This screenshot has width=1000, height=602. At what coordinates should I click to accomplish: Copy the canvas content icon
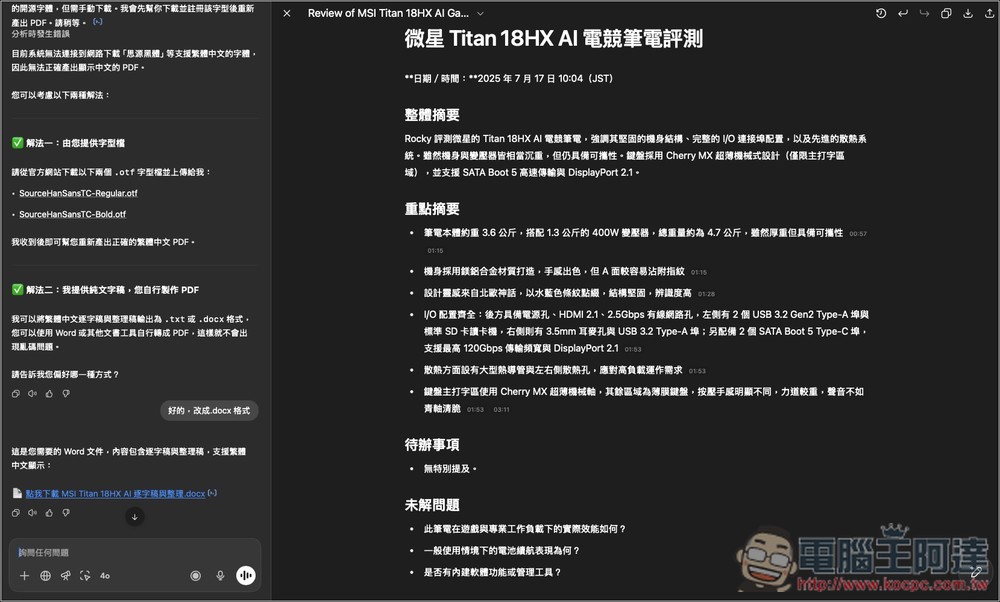pyautogui.click(x=946, y=13)
